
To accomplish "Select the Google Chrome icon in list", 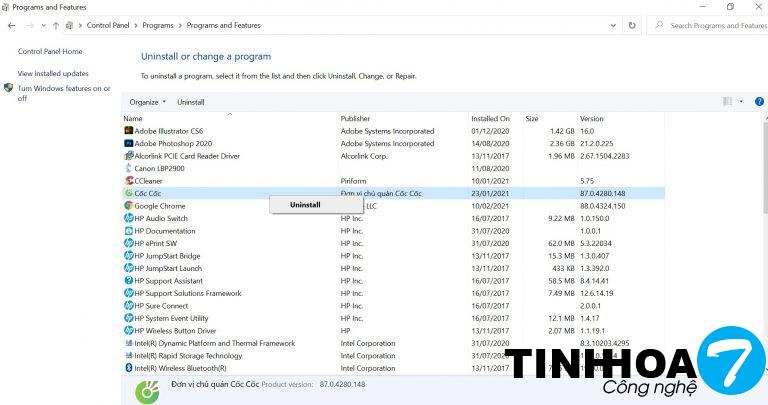I will coord(128,206).
